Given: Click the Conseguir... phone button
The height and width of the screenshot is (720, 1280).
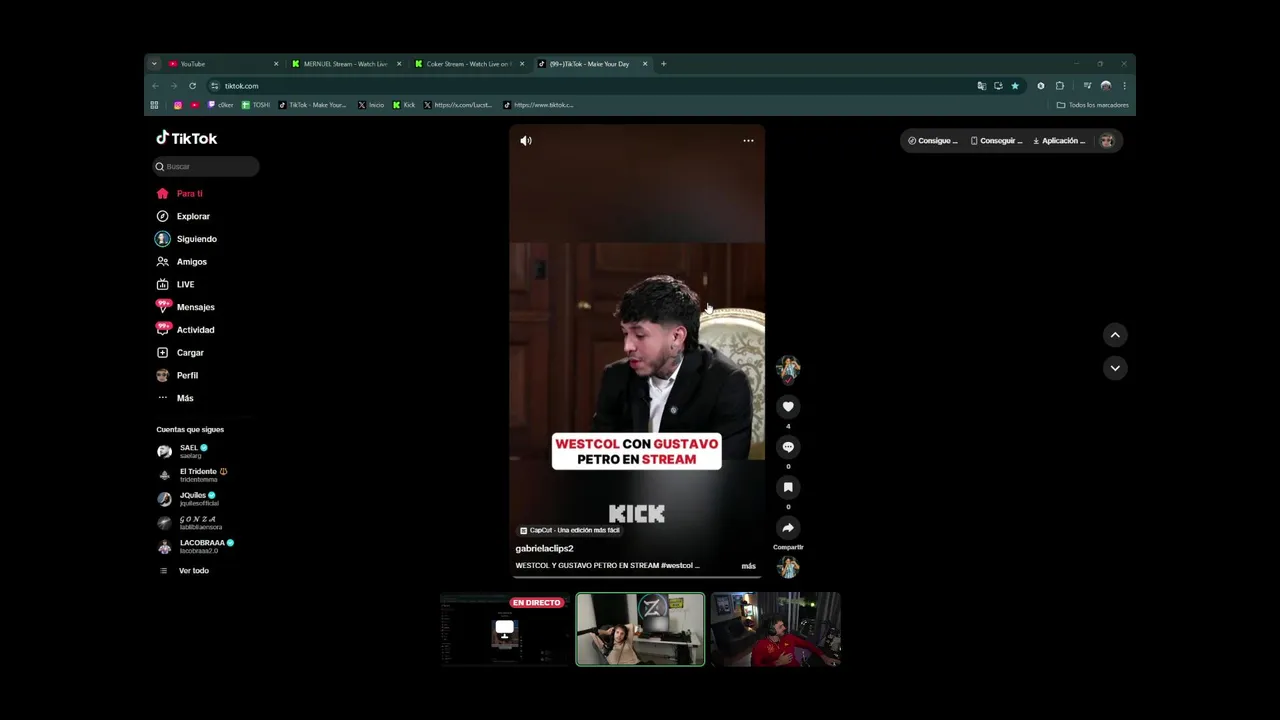Looking at the screenshot, I should click(x=996, y=141).
